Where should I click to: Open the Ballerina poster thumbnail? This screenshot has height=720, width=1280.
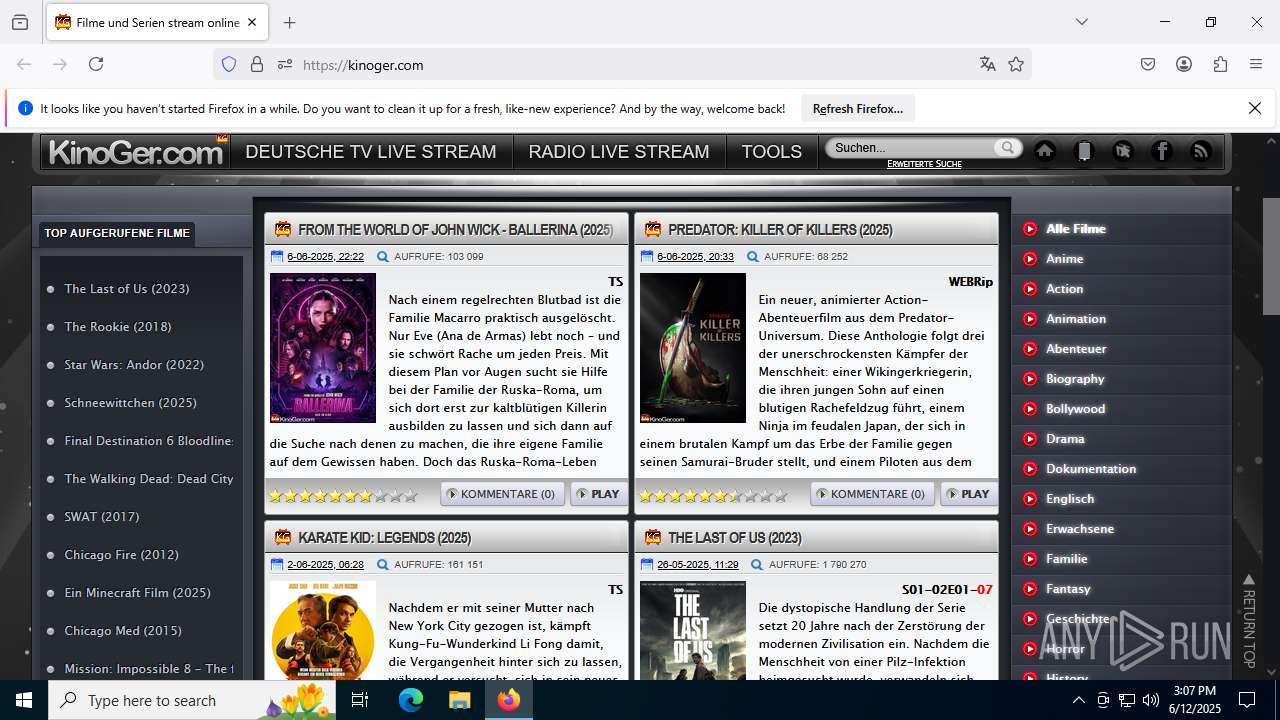pyautogui.click(x=323, y=348)
